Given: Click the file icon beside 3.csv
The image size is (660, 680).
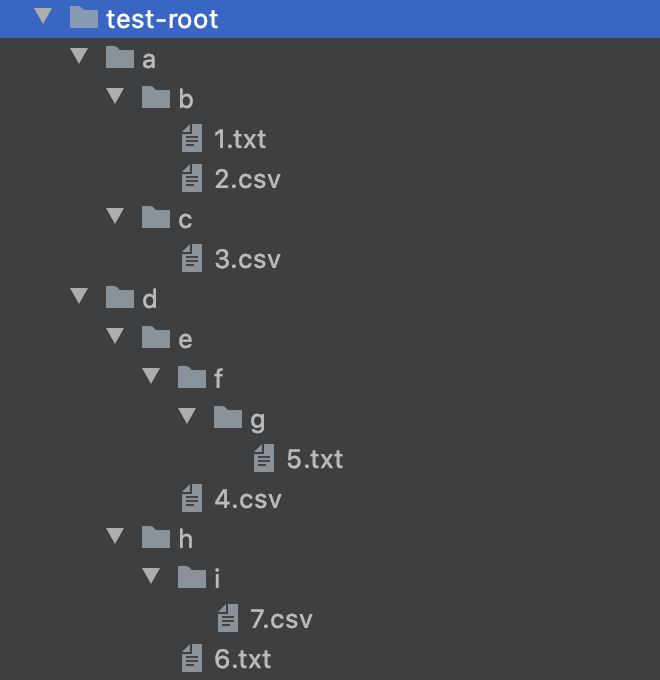Looking at the screenshot, I should click(192, 259).
